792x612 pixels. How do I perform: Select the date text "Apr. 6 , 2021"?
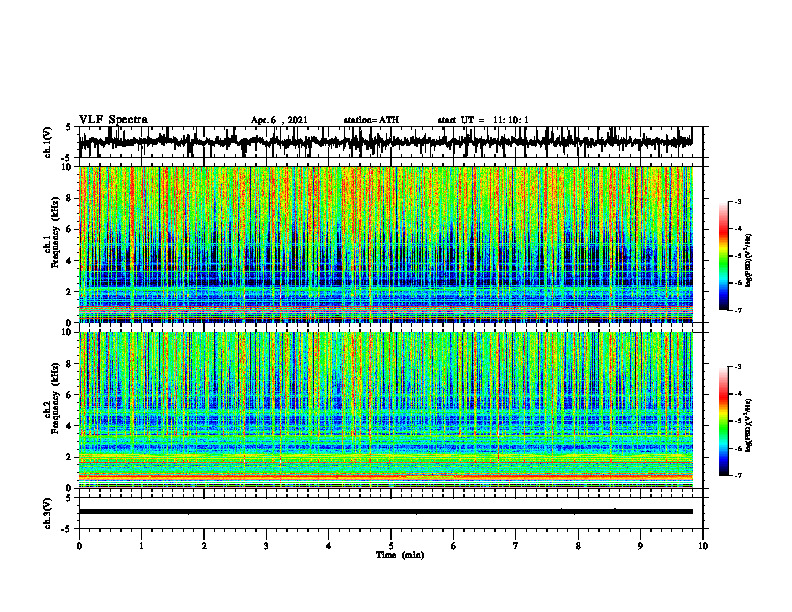(x=279, y=120)
